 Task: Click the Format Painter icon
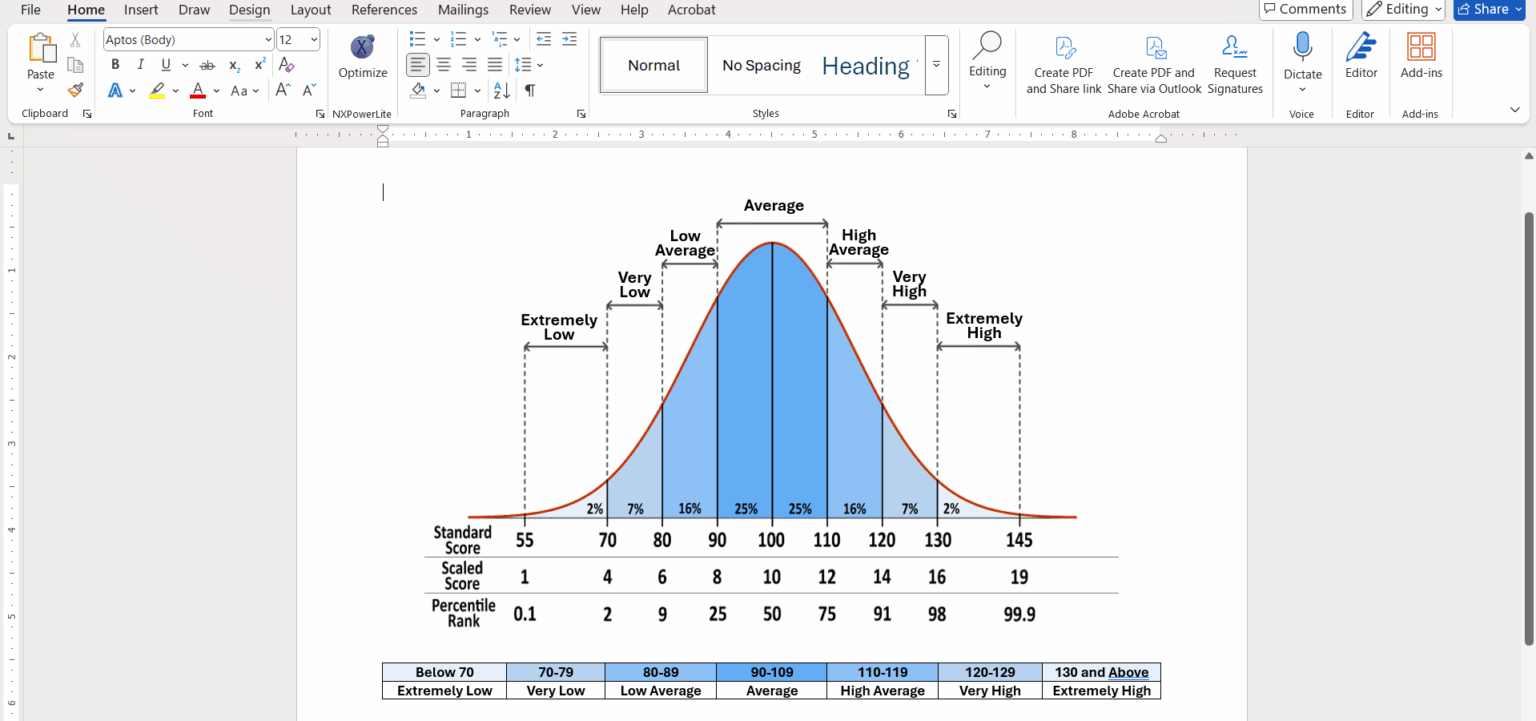(75, 90)
